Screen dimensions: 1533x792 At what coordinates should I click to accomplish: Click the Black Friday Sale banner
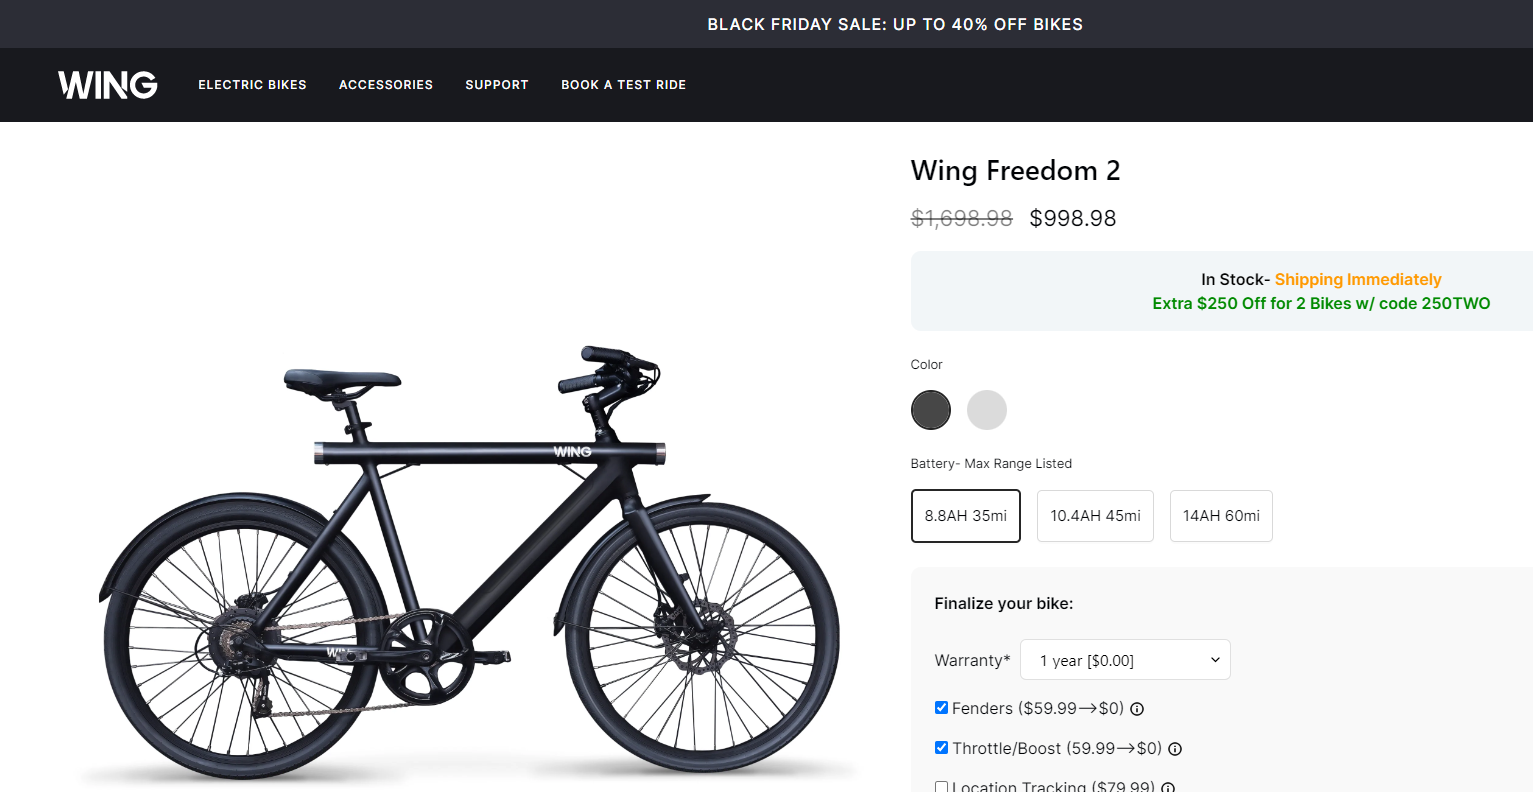click(895, 24)
